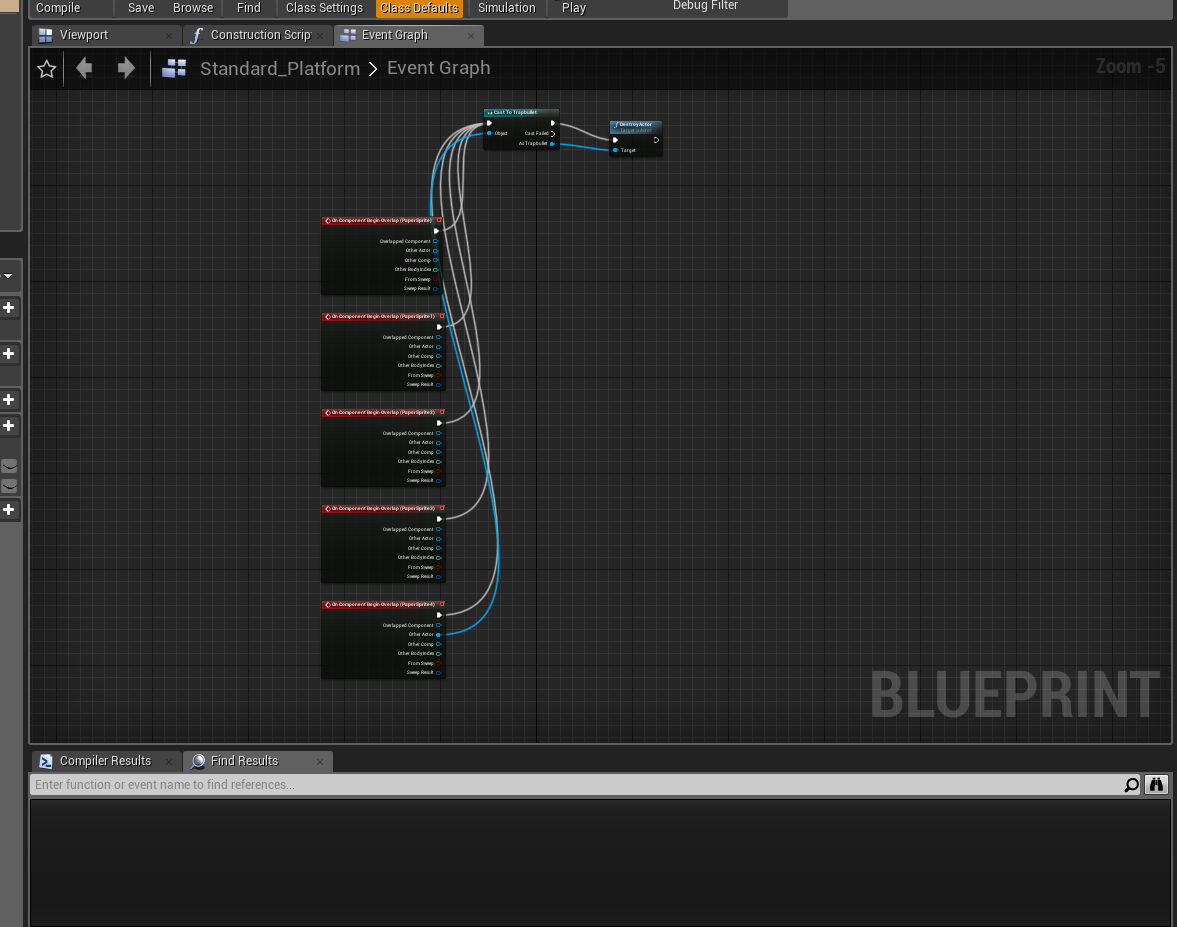Select the DestroyActor function node

click(636, 126)
